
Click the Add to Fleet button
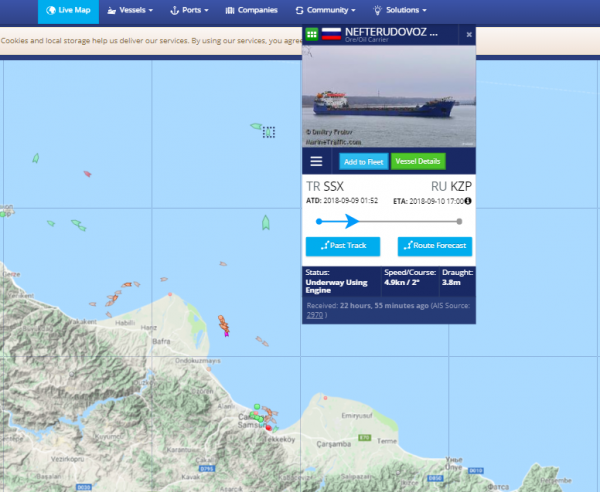point(363,162)
